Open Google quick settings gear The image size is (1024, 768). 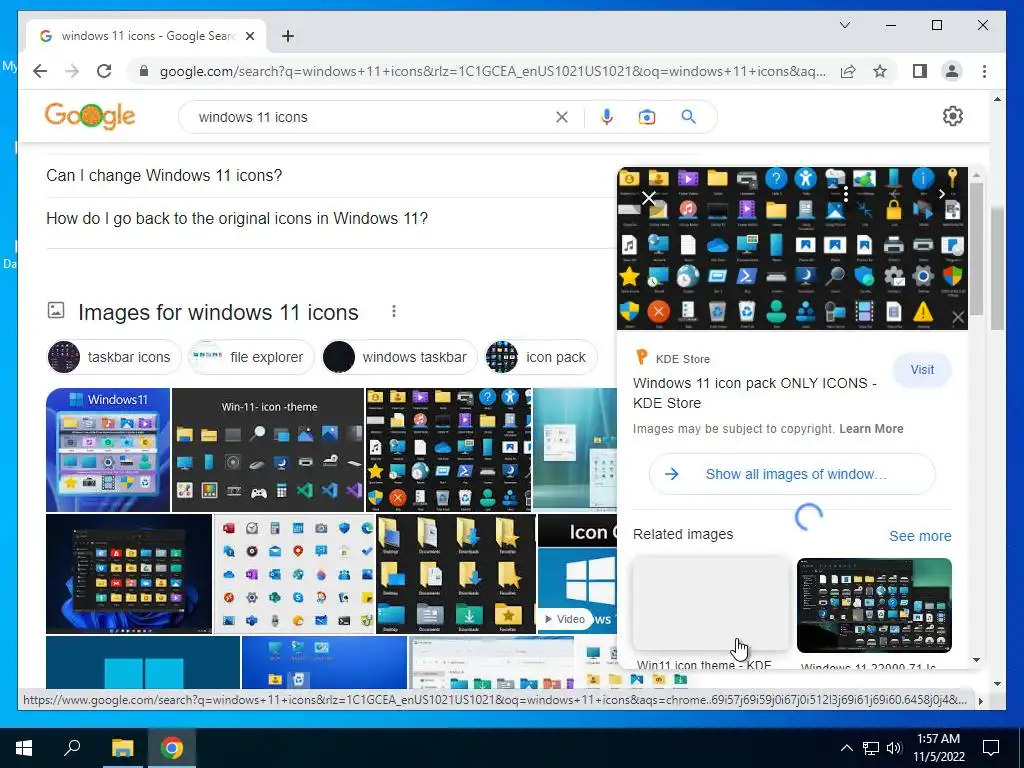[x=953, y=116]
